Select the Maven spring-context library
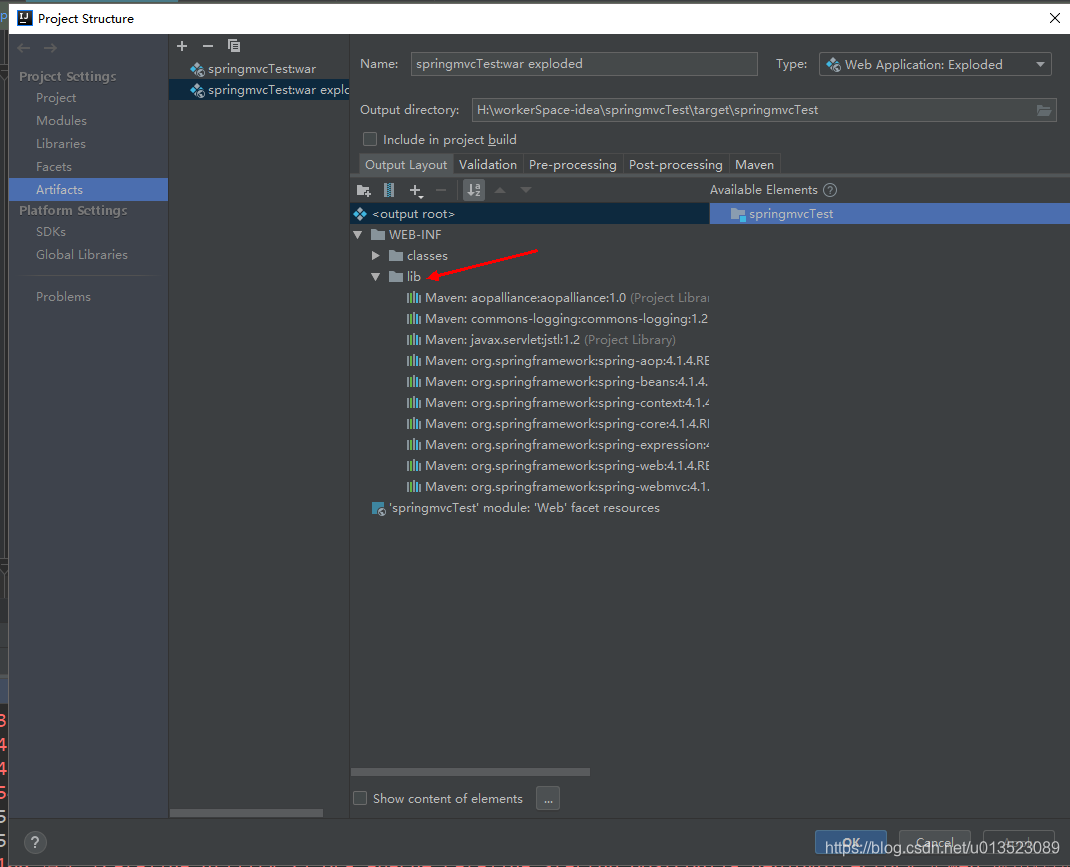The width and height of the screenshot is (1070, 867). 557,403
